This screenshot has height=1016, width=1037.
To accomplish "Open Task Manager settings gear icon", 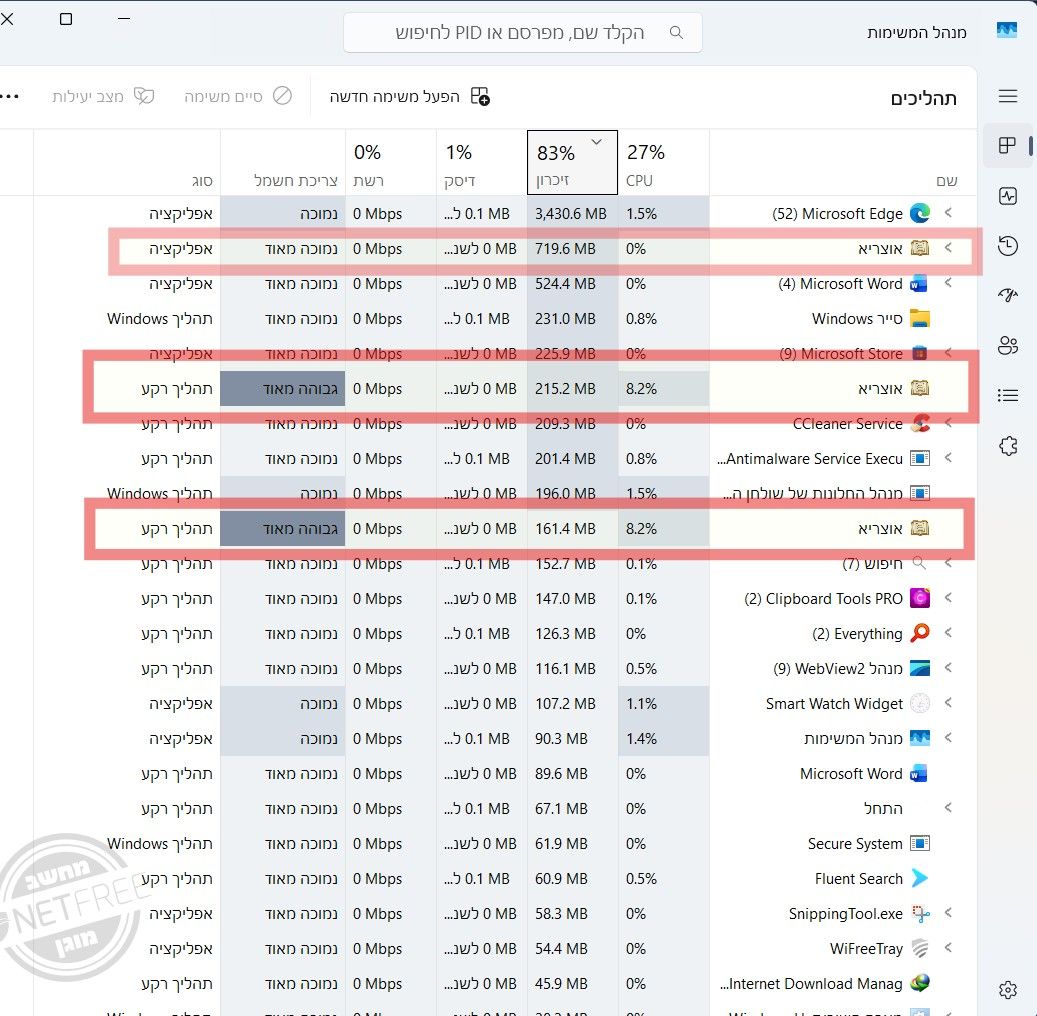I will (1008, 990).
